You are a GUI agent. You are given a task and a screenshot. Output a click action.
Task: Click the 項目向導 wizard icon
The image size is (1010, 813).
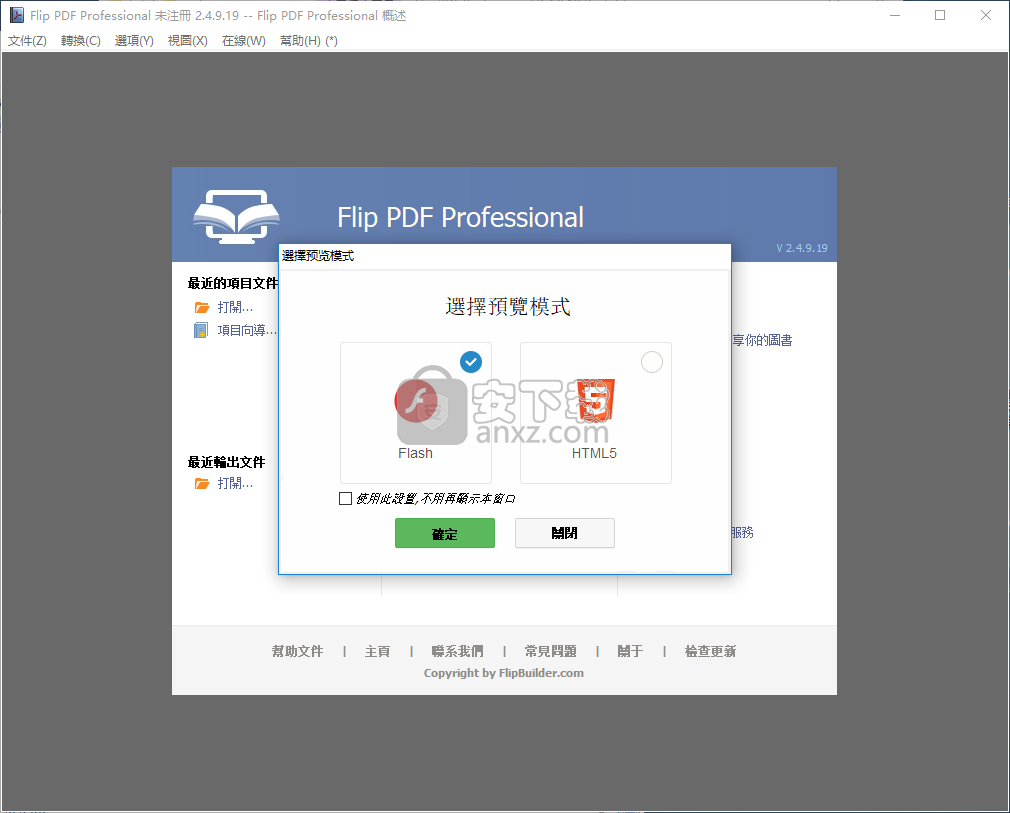pos(201,330)
